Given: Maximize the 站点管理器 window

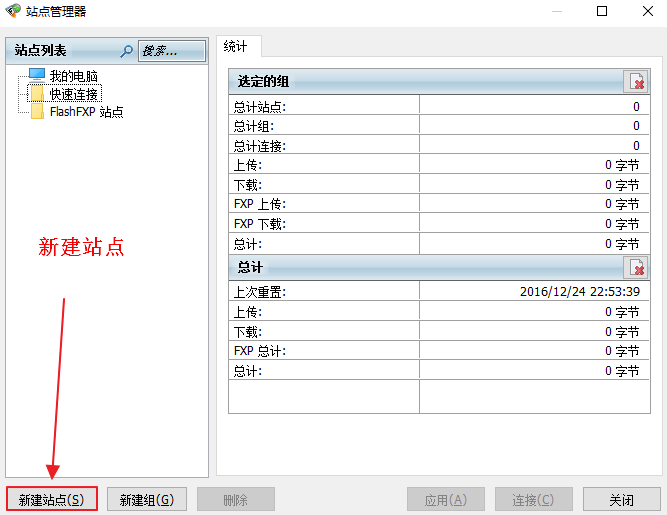Looking at the screenshot, I should point(602,12).
